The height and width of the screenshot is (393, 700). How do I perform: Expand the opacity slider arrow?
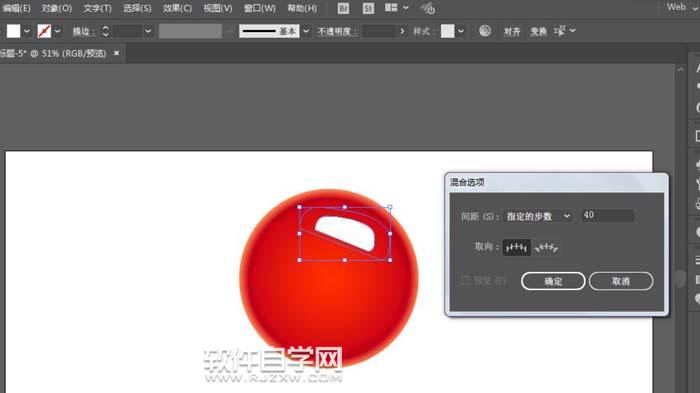tap(402, 31)
